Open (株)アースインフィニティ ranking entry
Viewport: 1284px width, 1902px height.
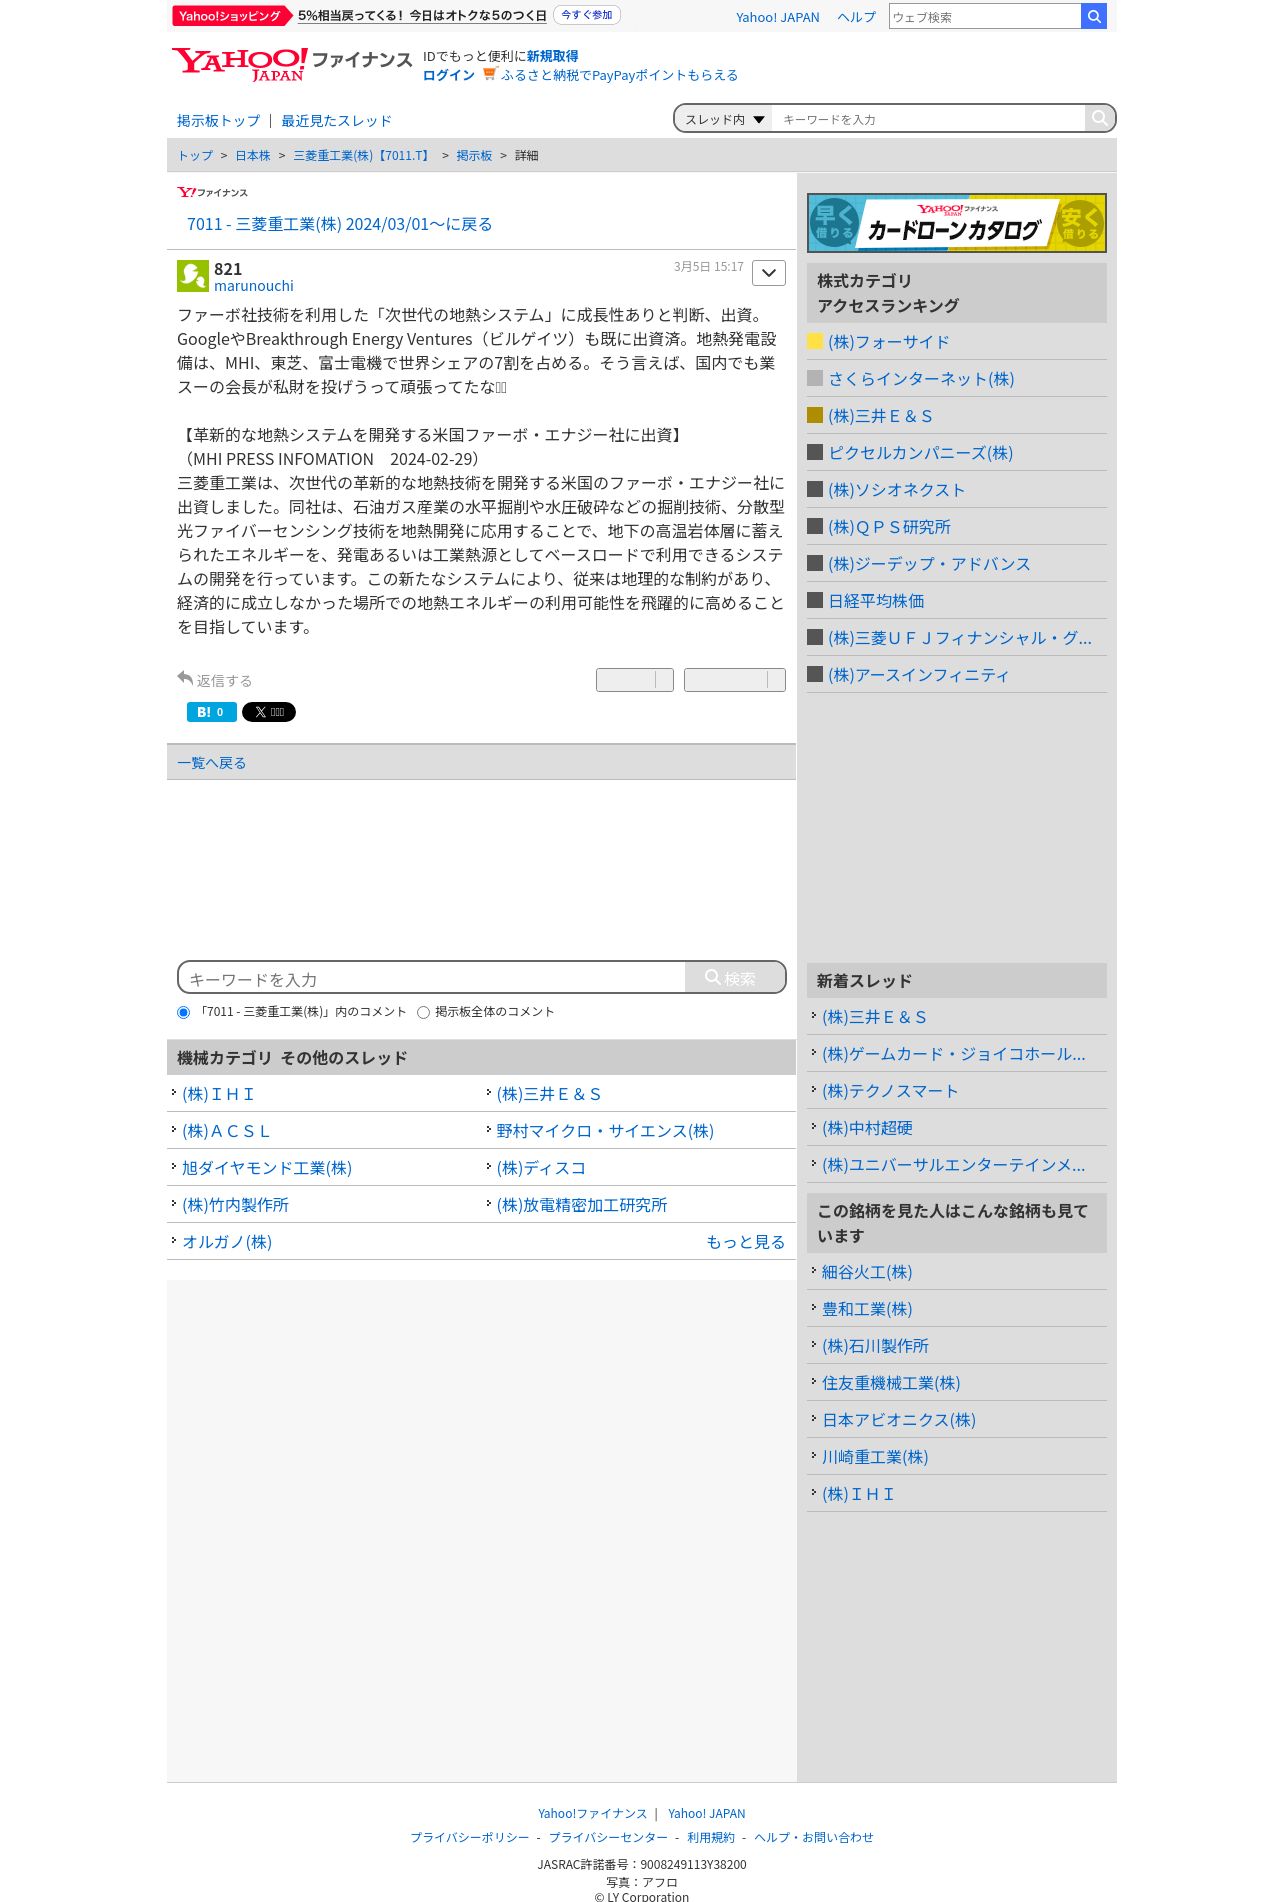tap(918, 675)
